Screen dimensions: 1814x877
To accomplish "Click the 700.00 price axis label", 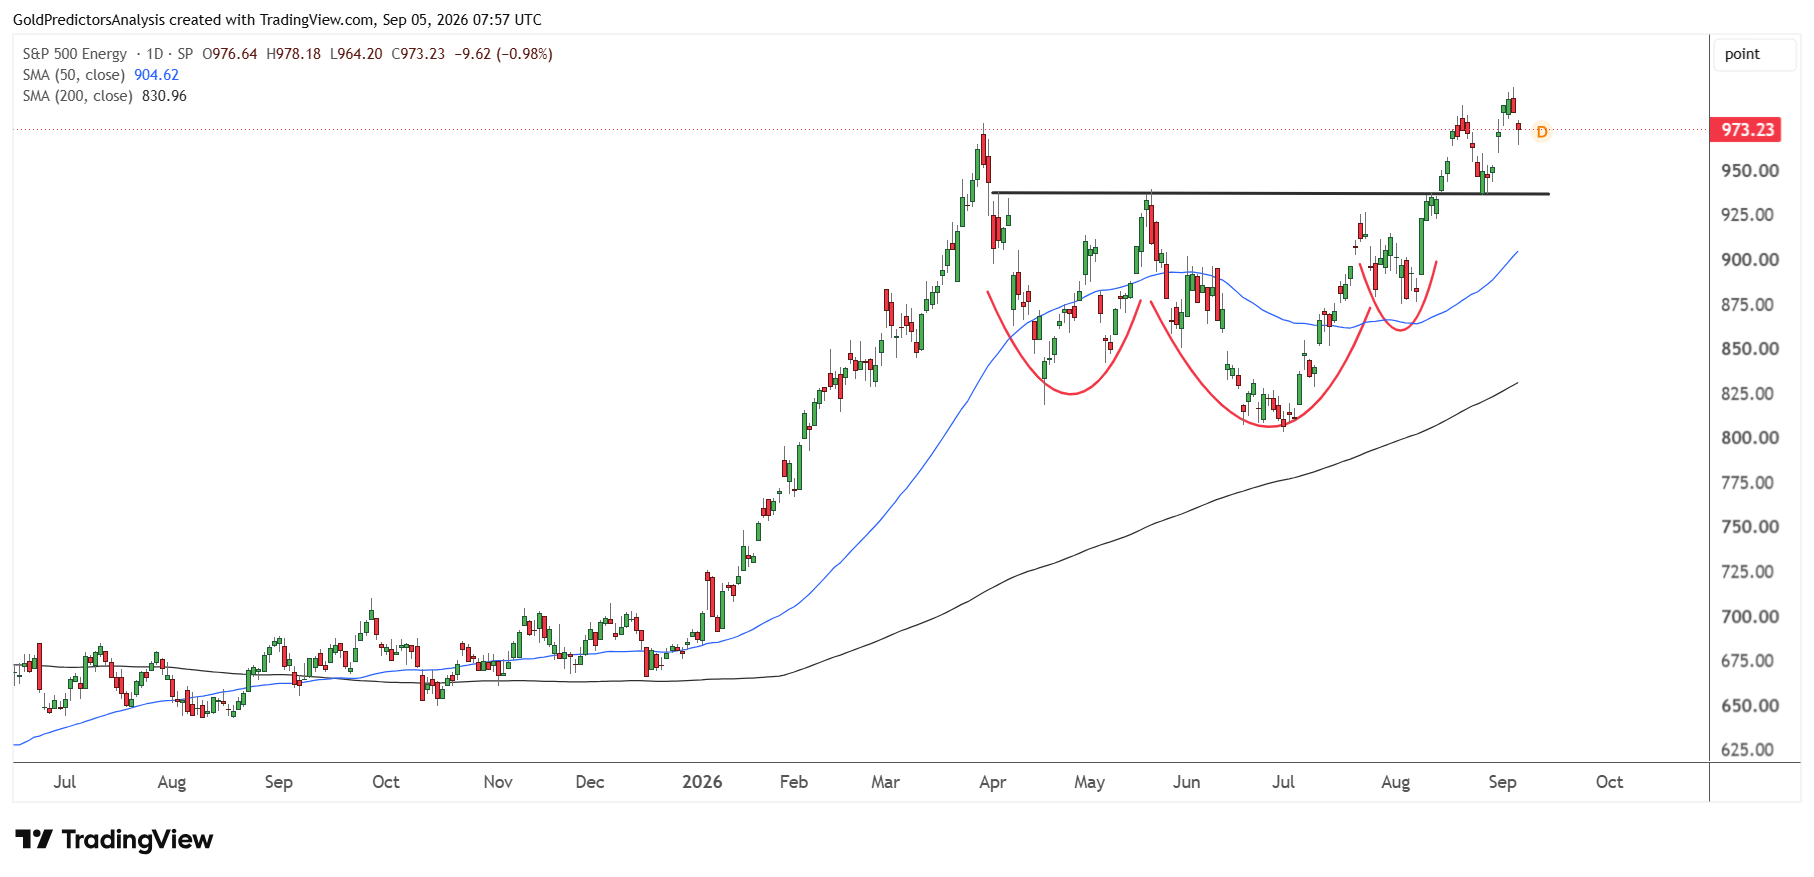I will click(1750, 617).
